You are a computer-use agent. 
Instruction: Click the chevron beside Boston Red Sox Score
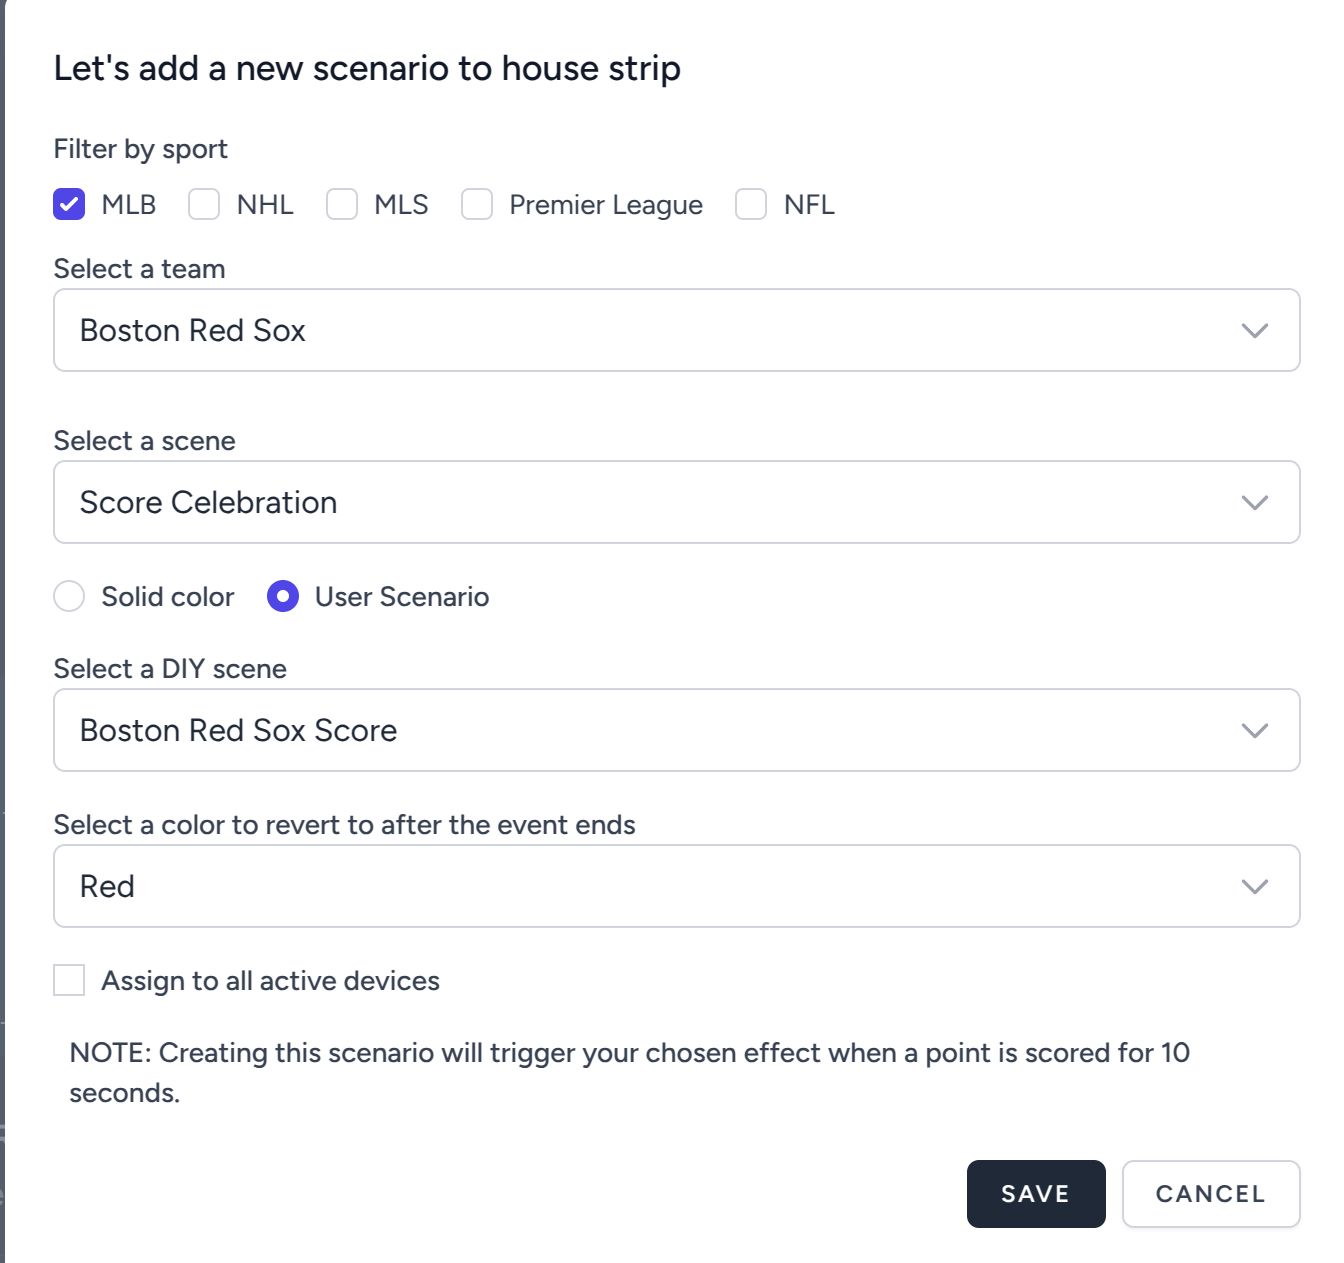point(1254,730)
